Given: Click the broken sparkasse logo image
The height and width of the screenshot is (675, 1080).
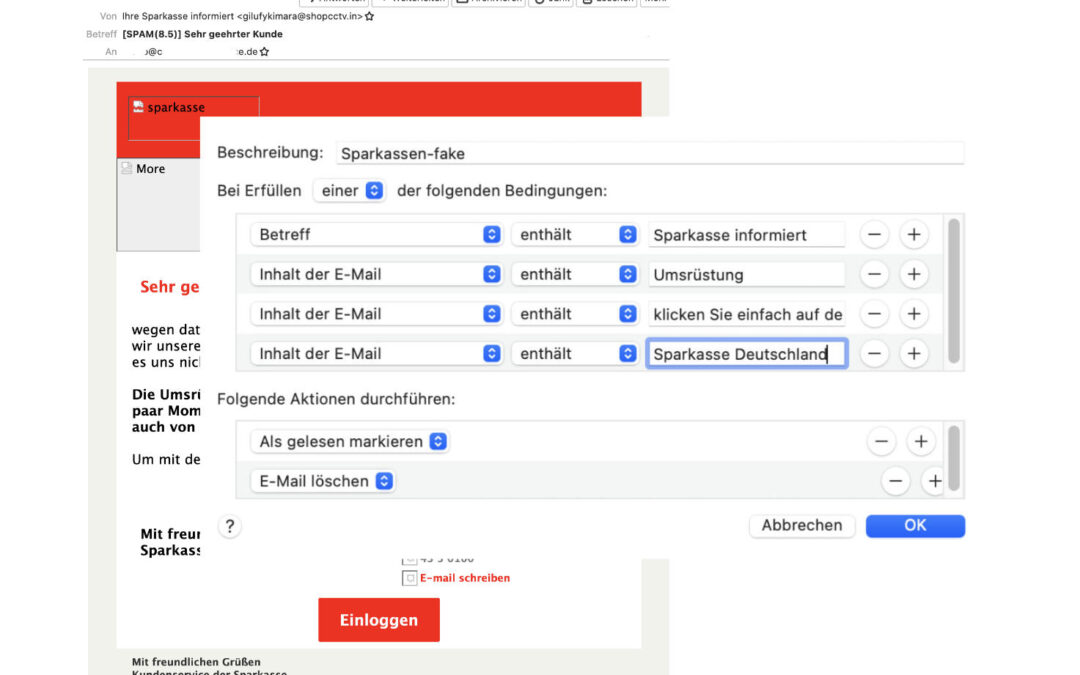Looking at the screenshot, I should point(194,118).
